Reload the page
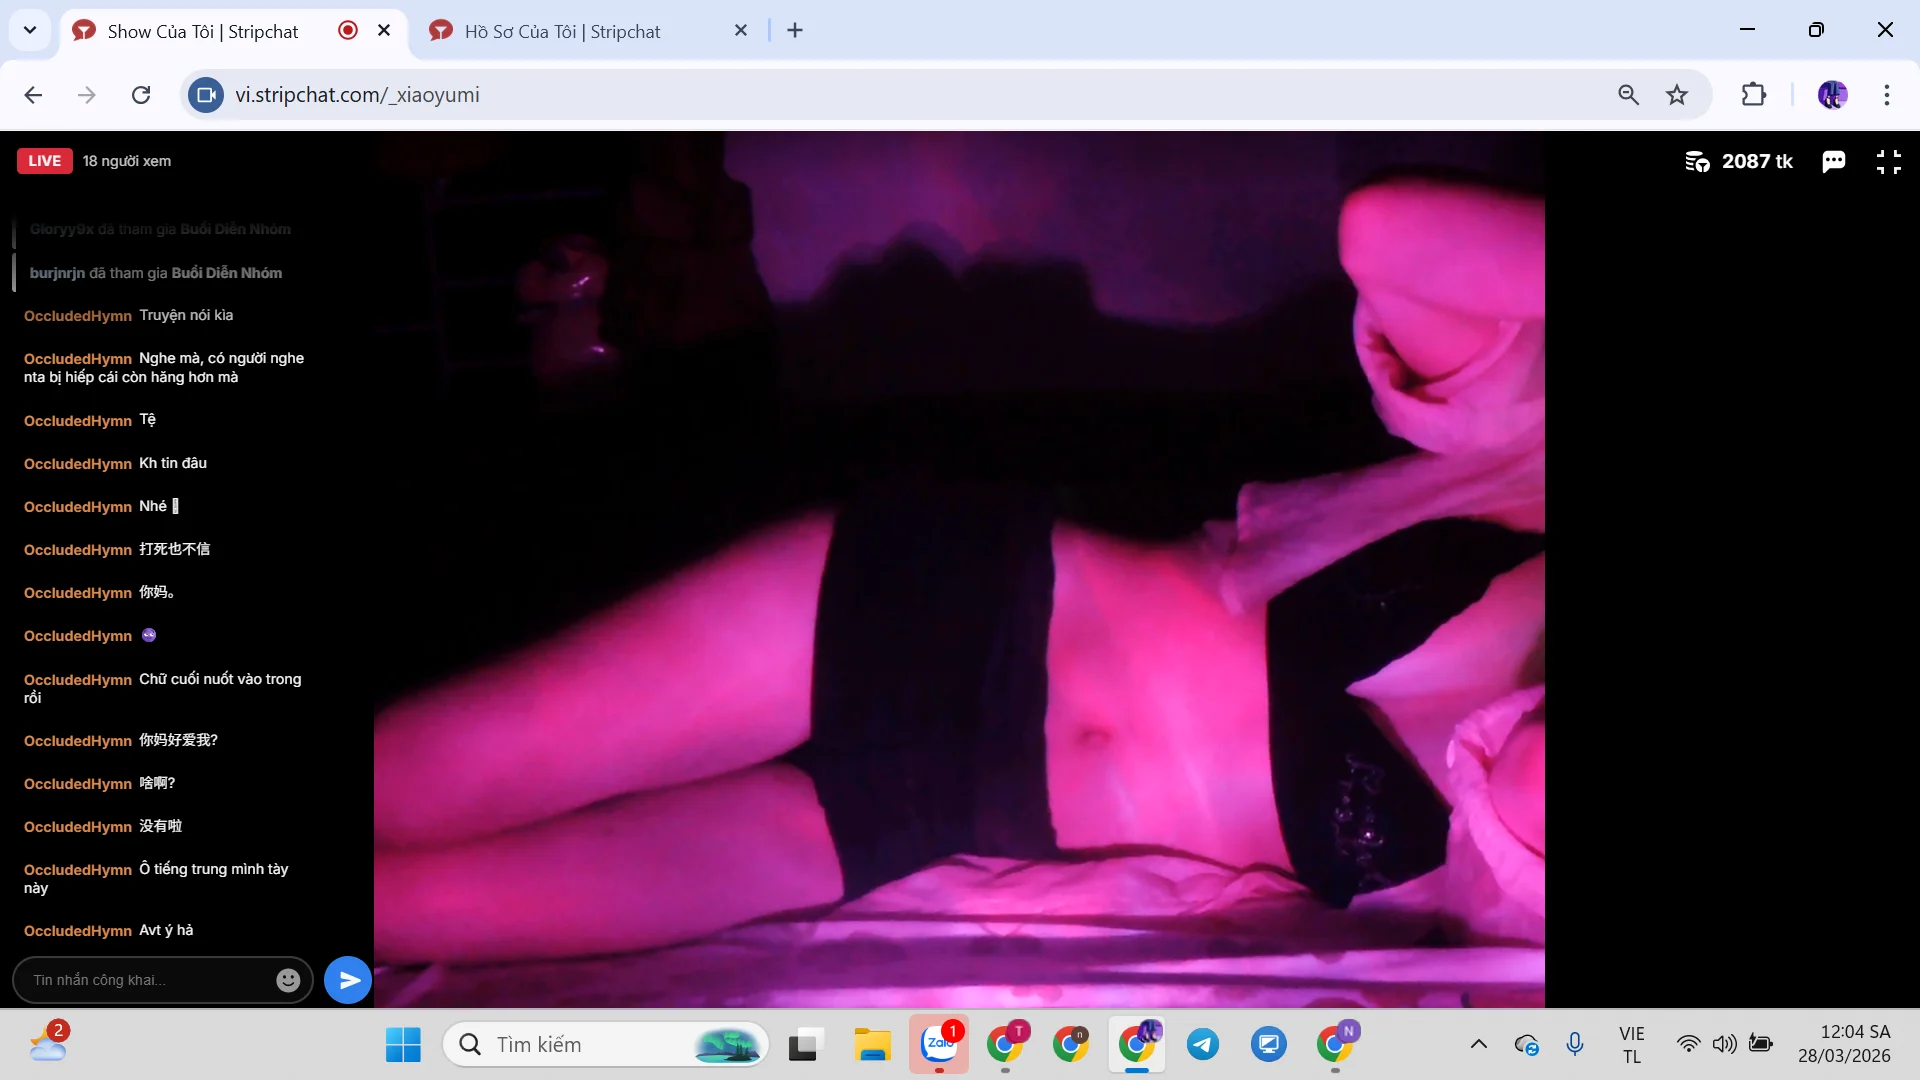Screen dimensions: 1920x1080 (141, 95)
